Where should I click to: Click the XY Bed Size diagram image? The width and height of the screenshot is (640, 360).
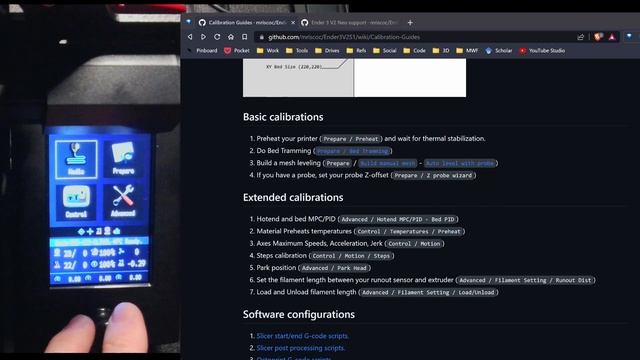tap(354, 78)
